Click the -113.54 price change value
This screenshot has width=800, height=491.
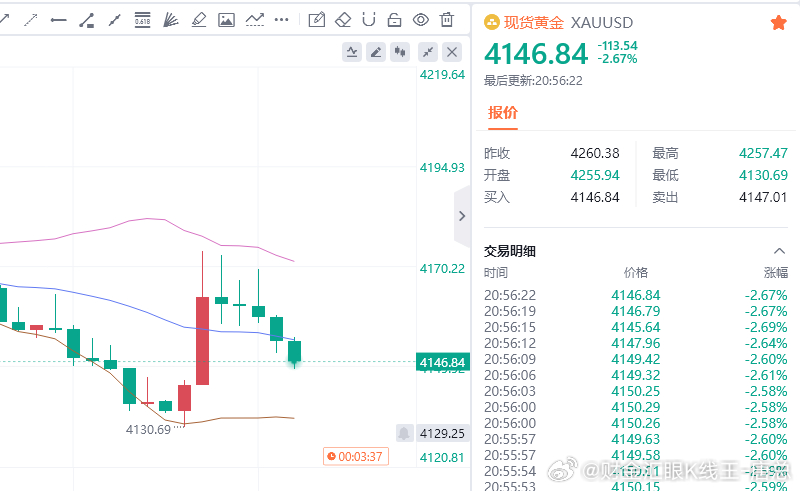click(617, 45)
